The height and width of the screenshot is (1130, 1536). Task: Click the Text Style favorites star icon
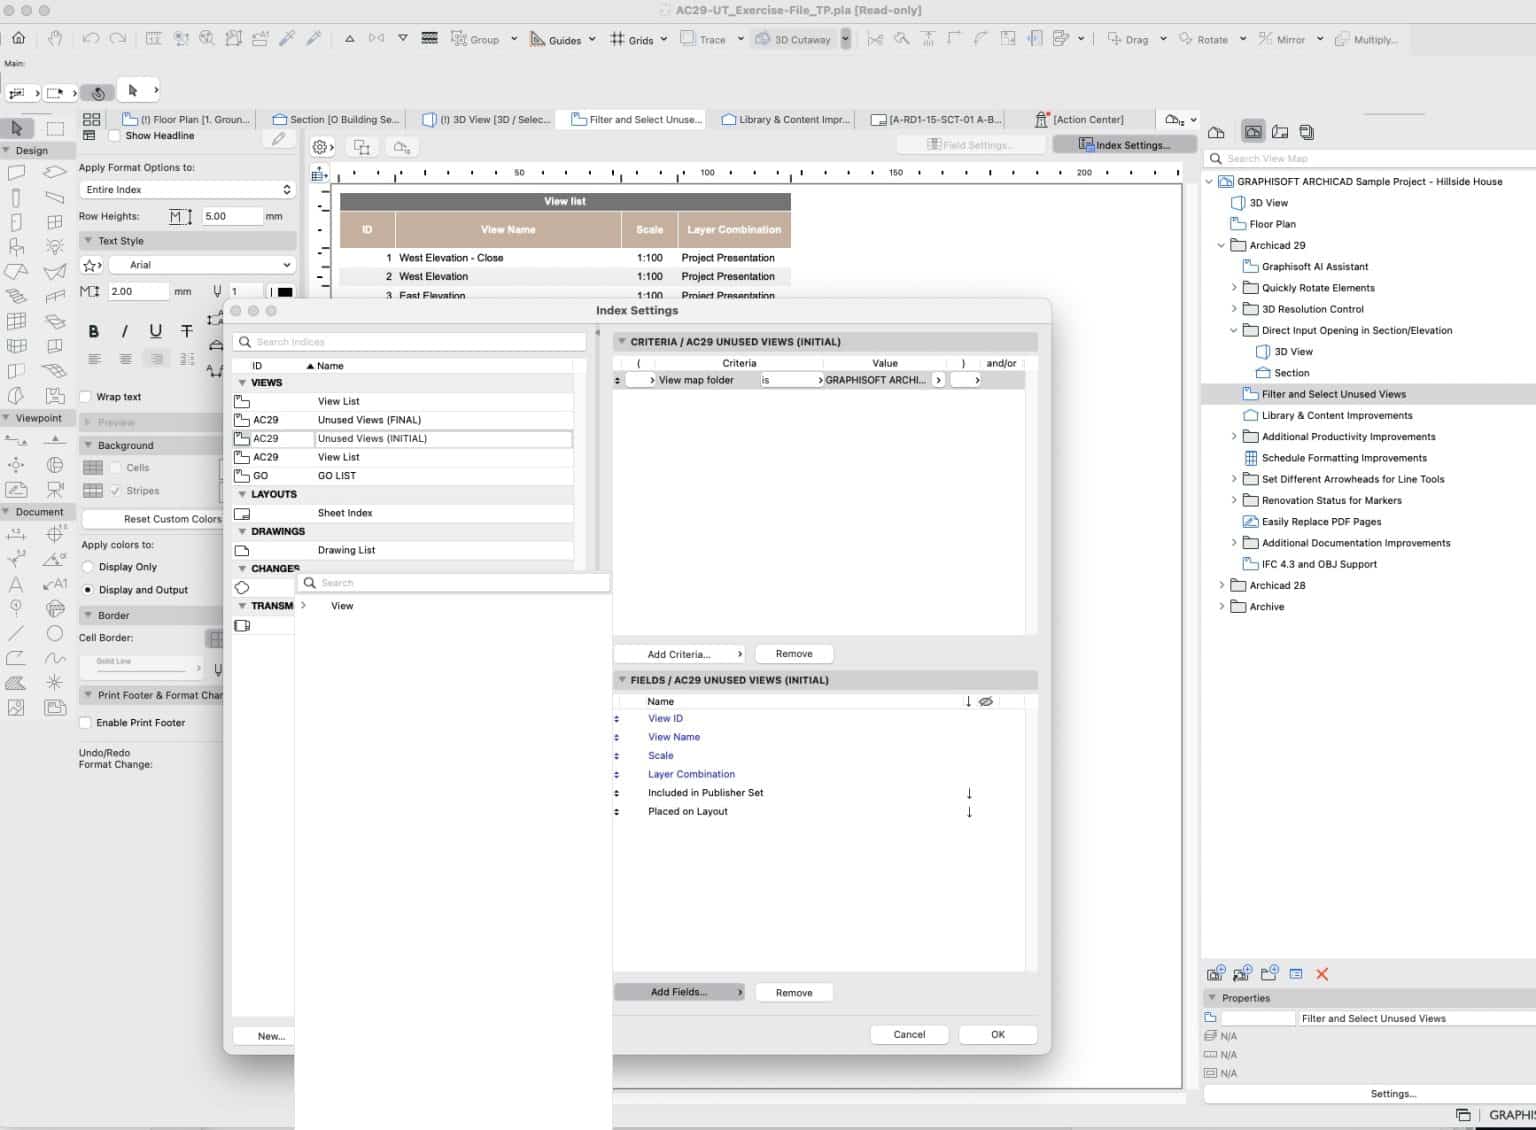point(92,265)
